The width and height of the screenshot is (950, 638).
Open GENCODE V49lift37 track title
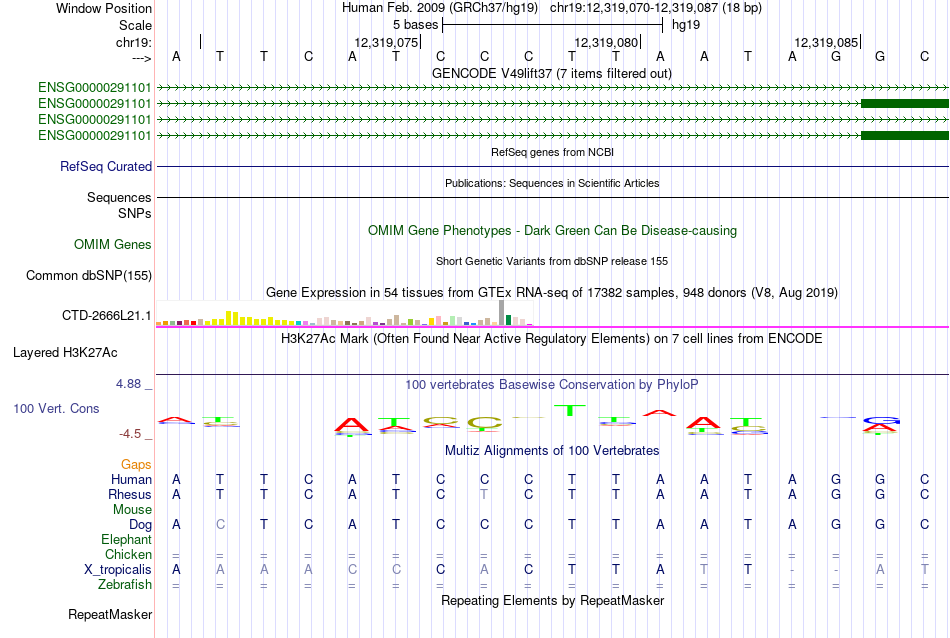[x=552, y=73]
